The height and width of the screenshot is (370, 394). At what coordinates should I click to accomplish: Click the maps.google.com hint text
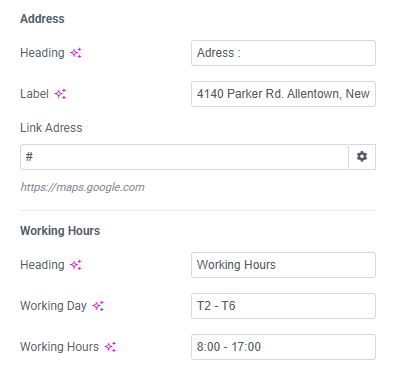82,187
